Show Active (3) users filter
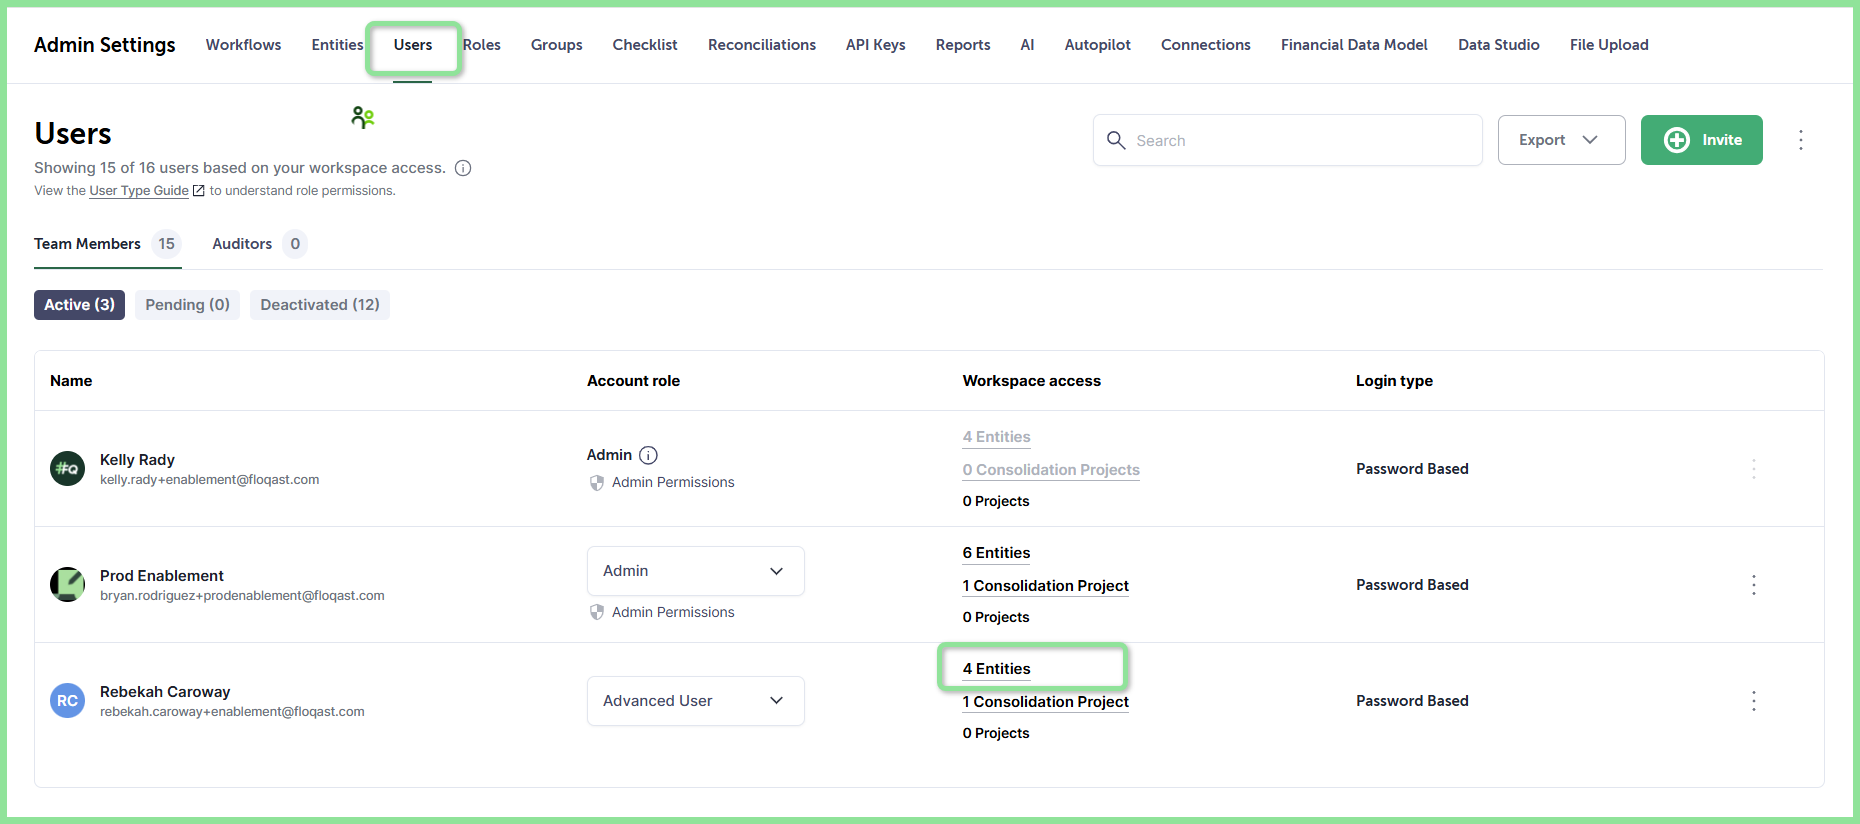Viewport: 1860px width, 824px height. click(x=79, y=305)
